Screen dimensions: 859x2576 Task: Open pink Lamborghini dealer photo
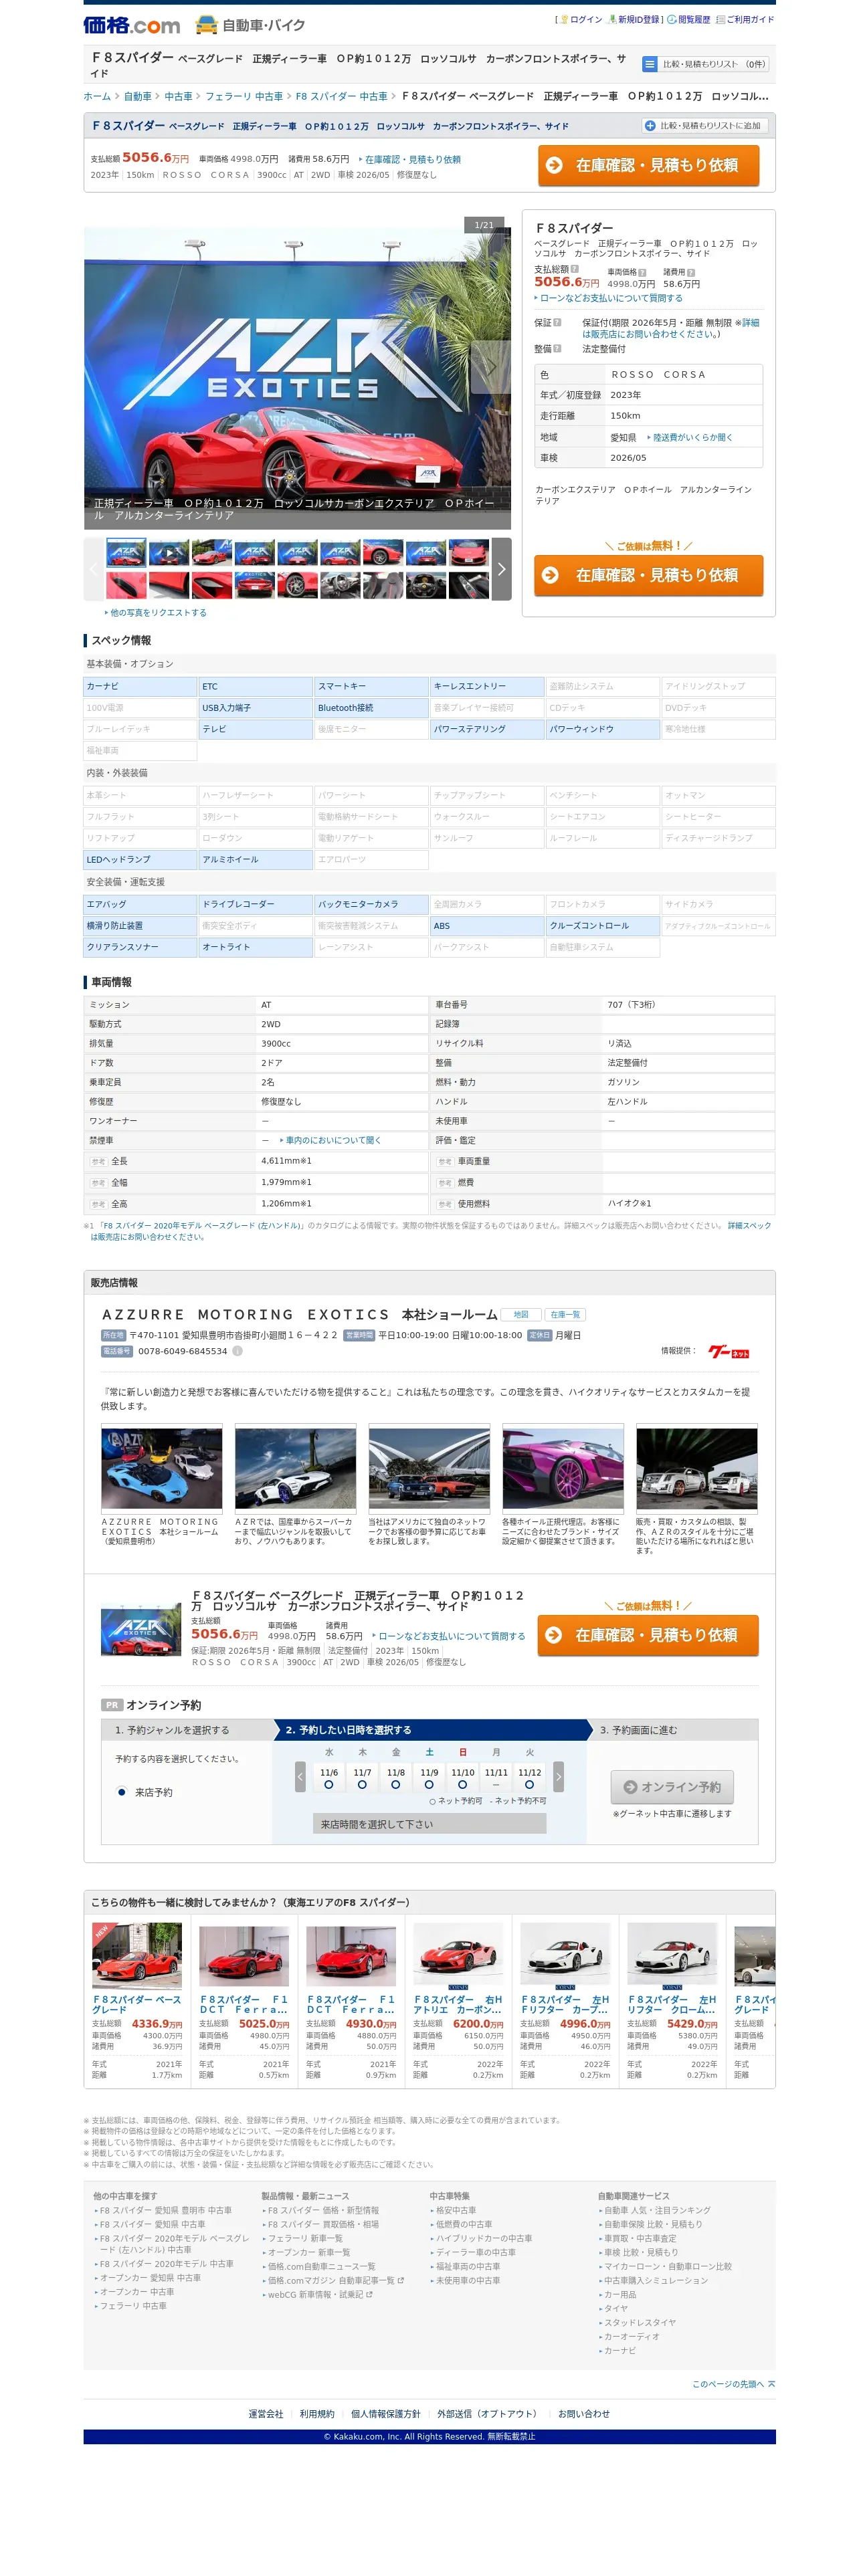563,1468
